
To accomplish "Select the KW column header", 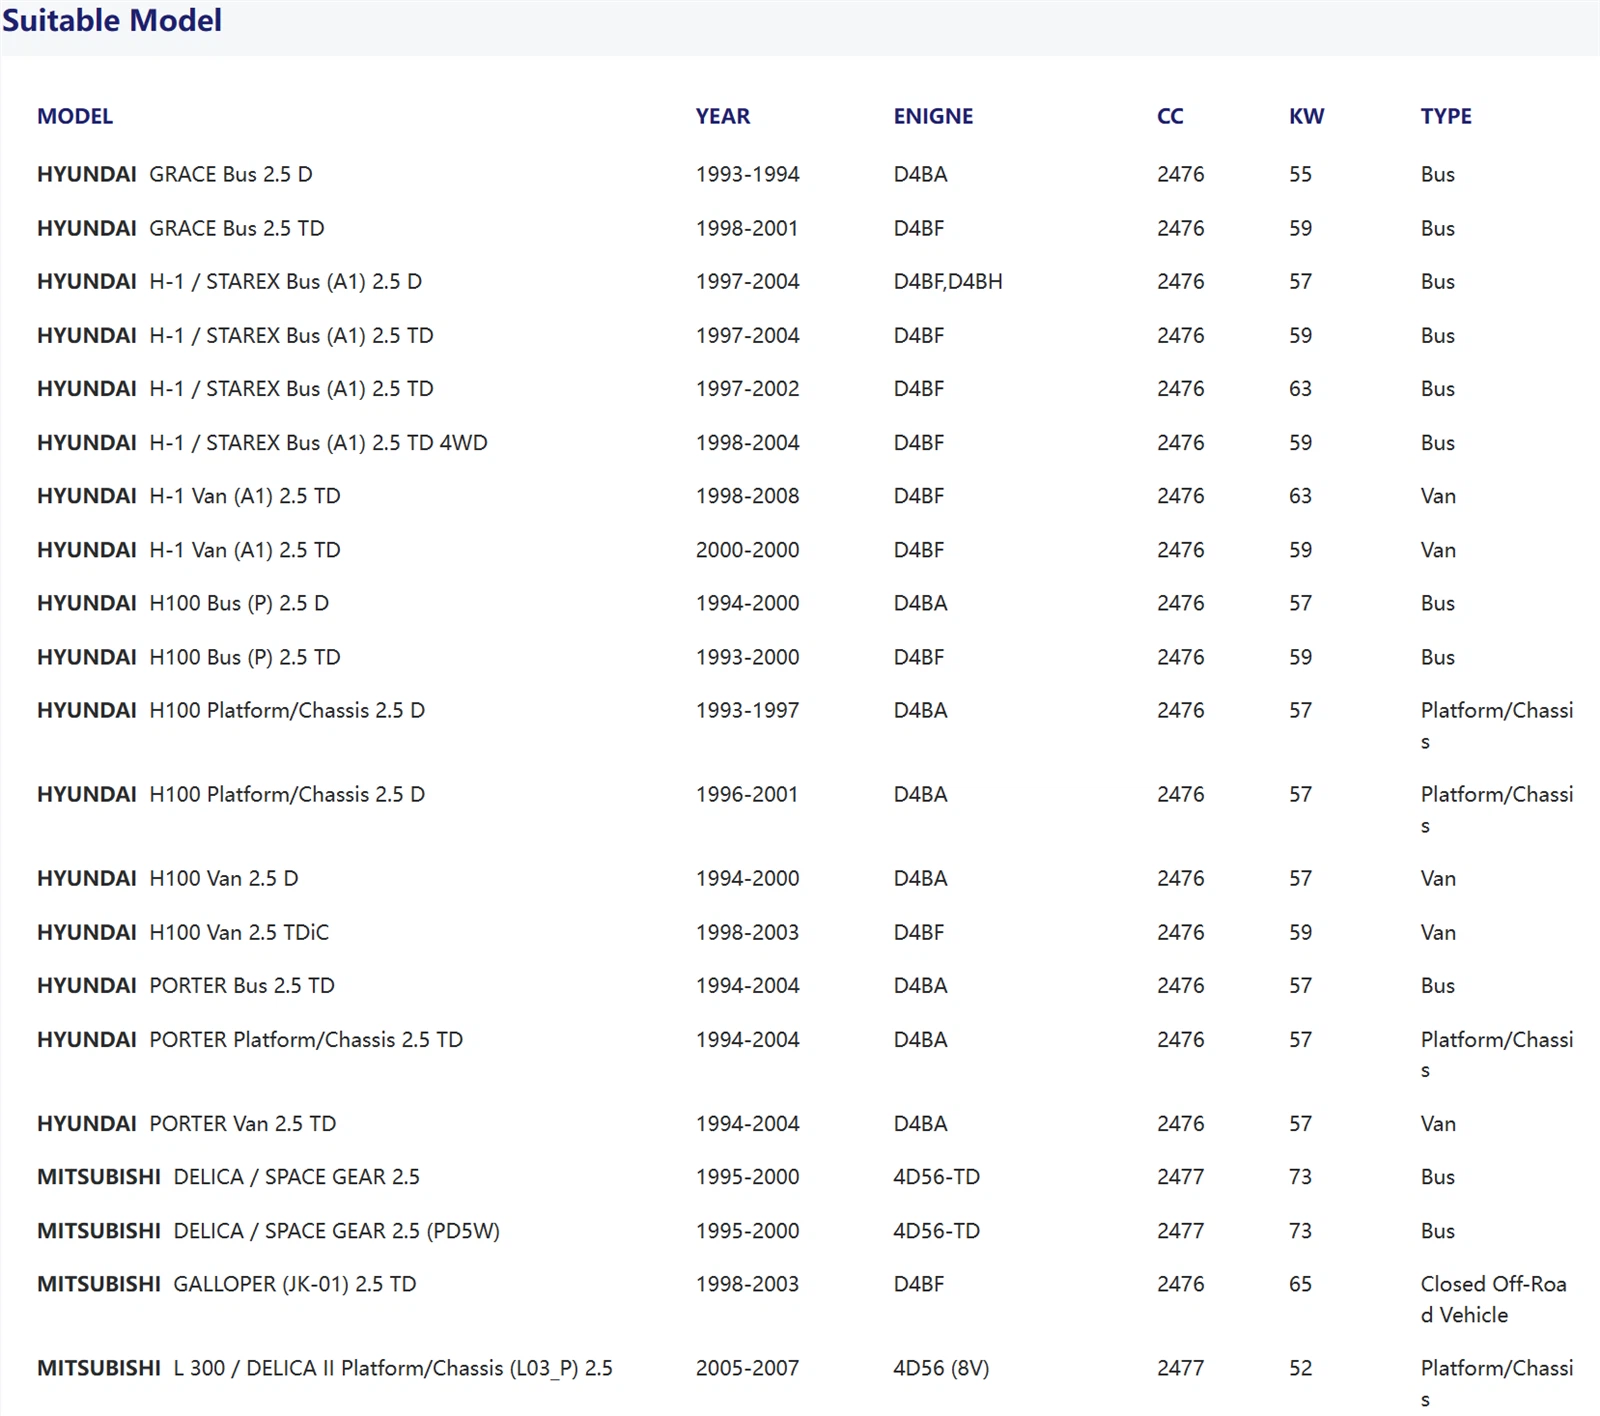I will tap(1306, 116).
